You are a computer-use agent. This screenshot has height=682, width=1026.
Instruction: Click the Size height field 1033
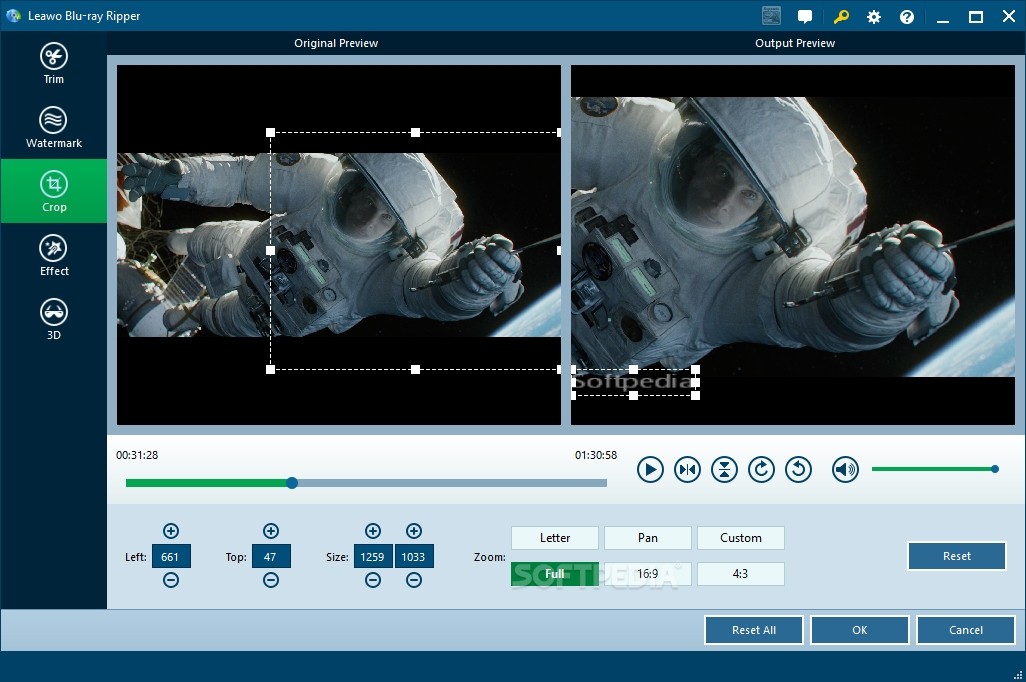point(414,556)
